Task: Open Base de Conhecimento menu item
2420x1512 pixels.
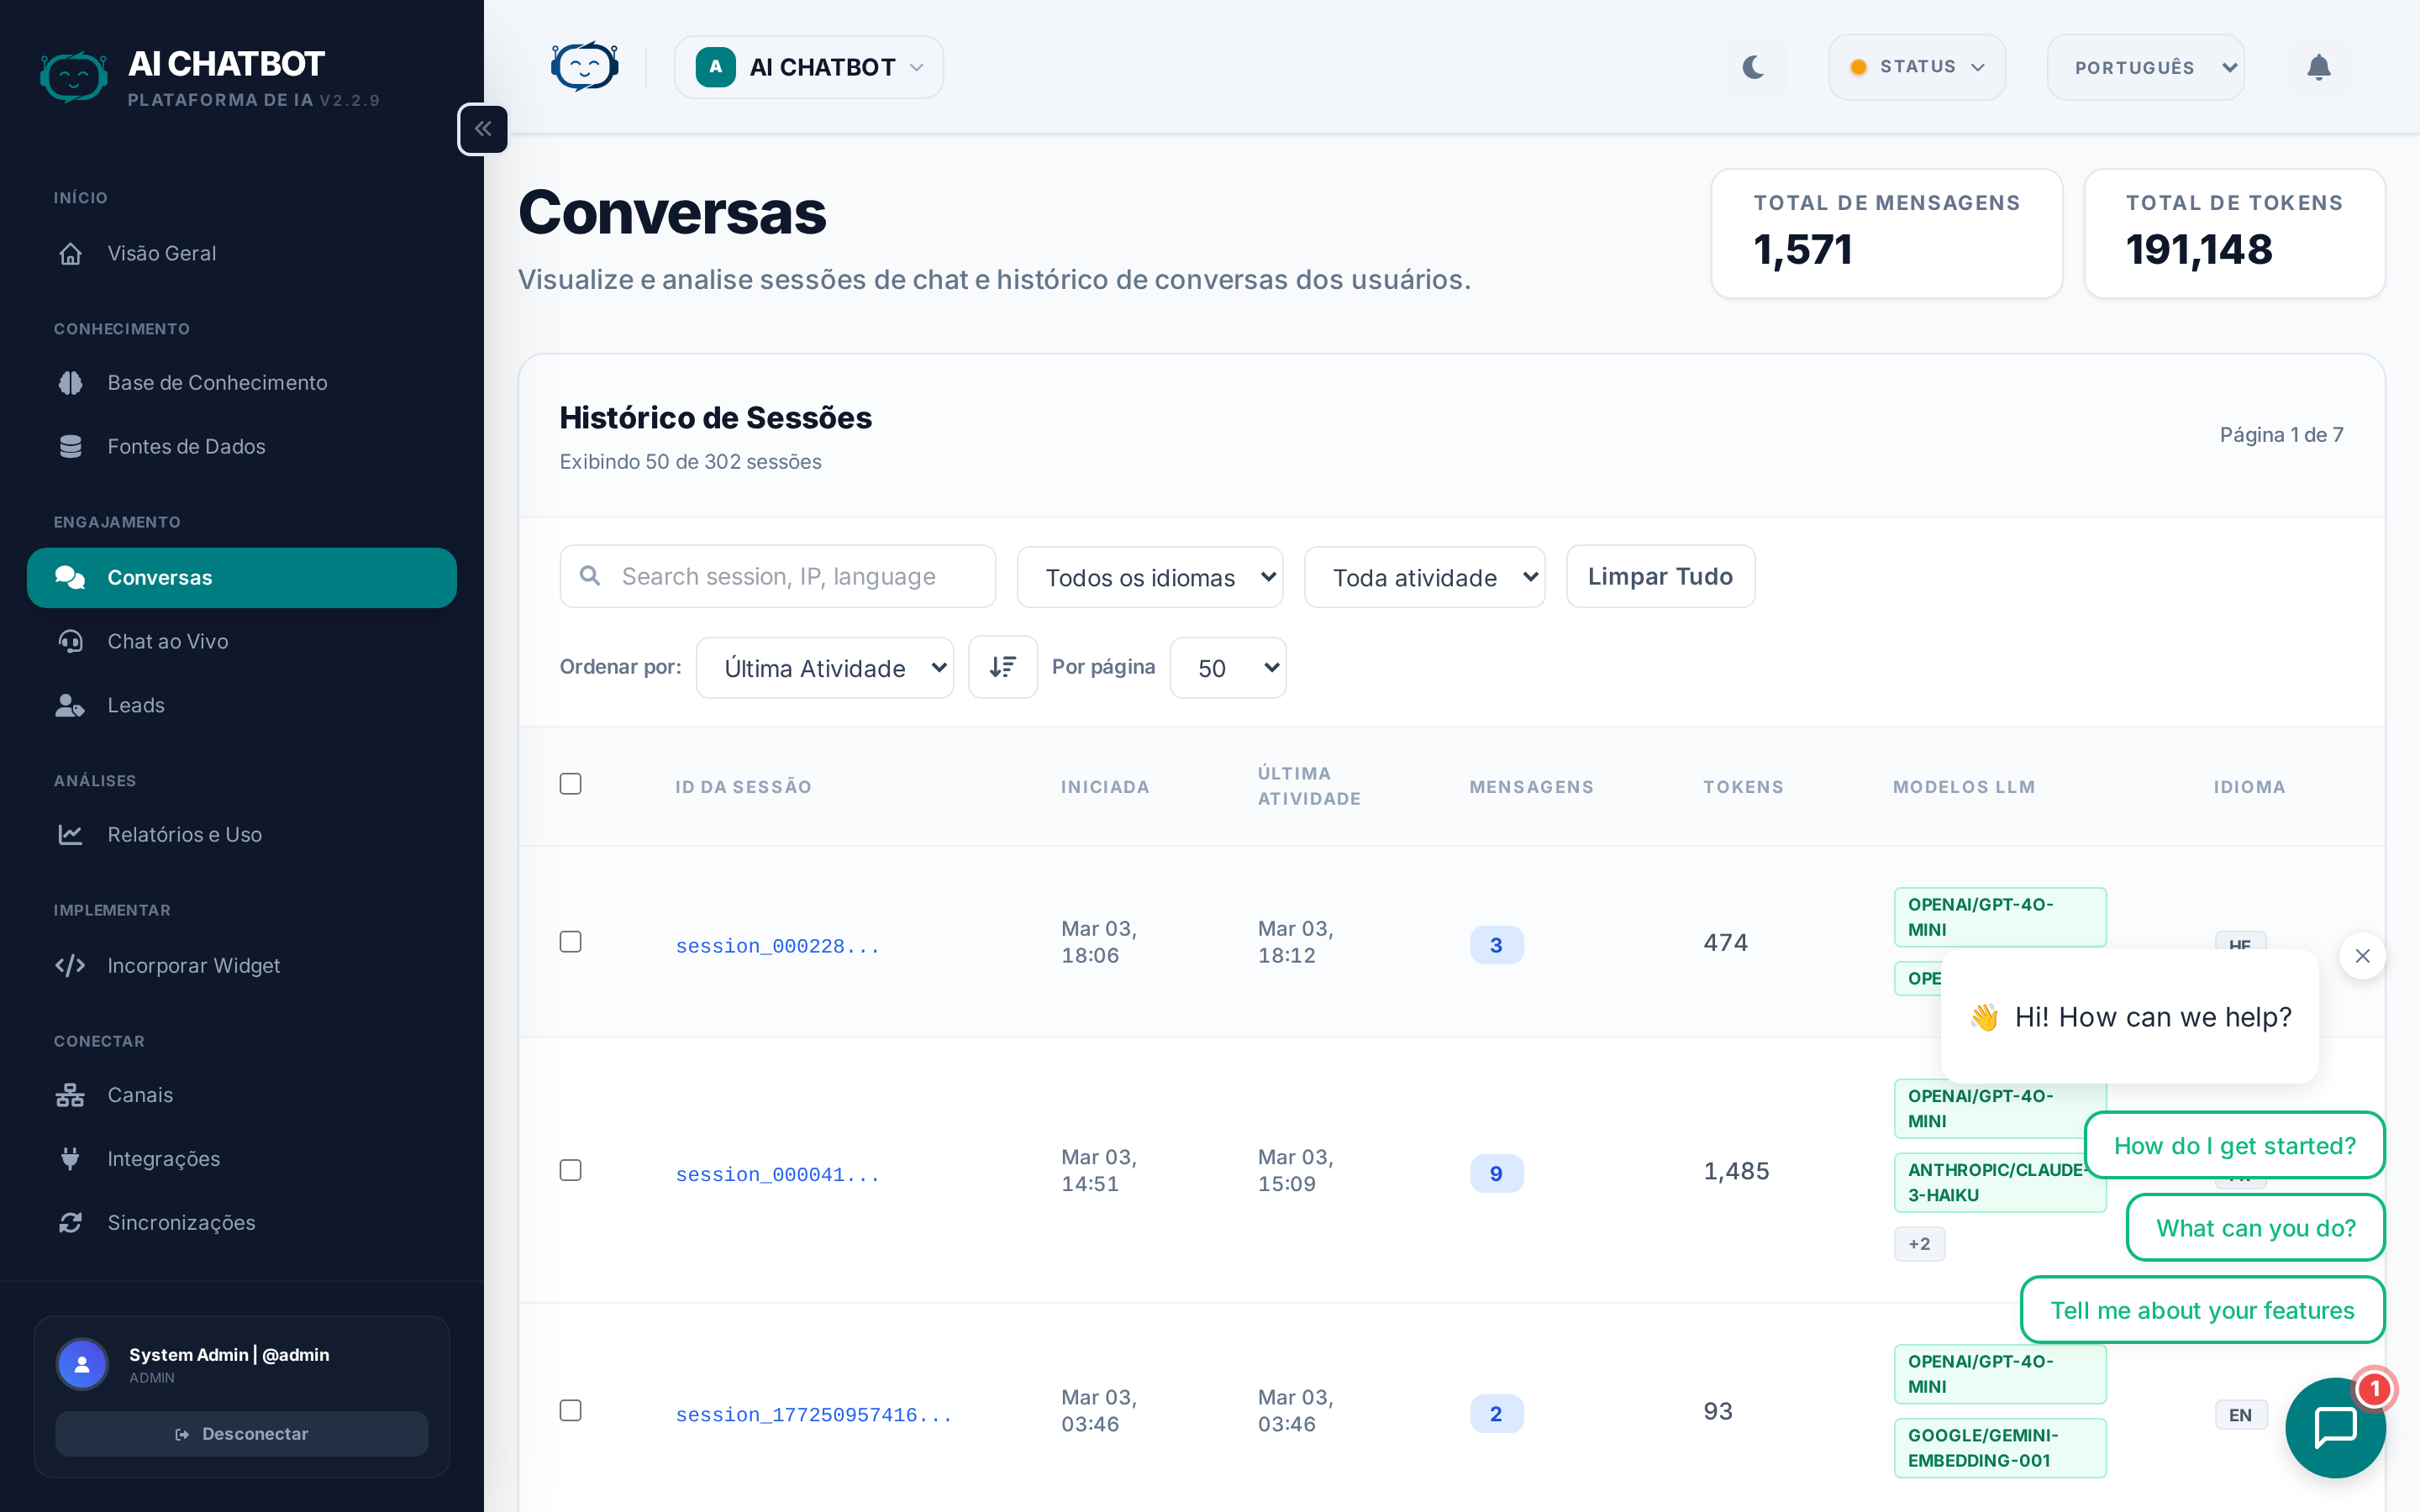Action: (x=217, y=383)
